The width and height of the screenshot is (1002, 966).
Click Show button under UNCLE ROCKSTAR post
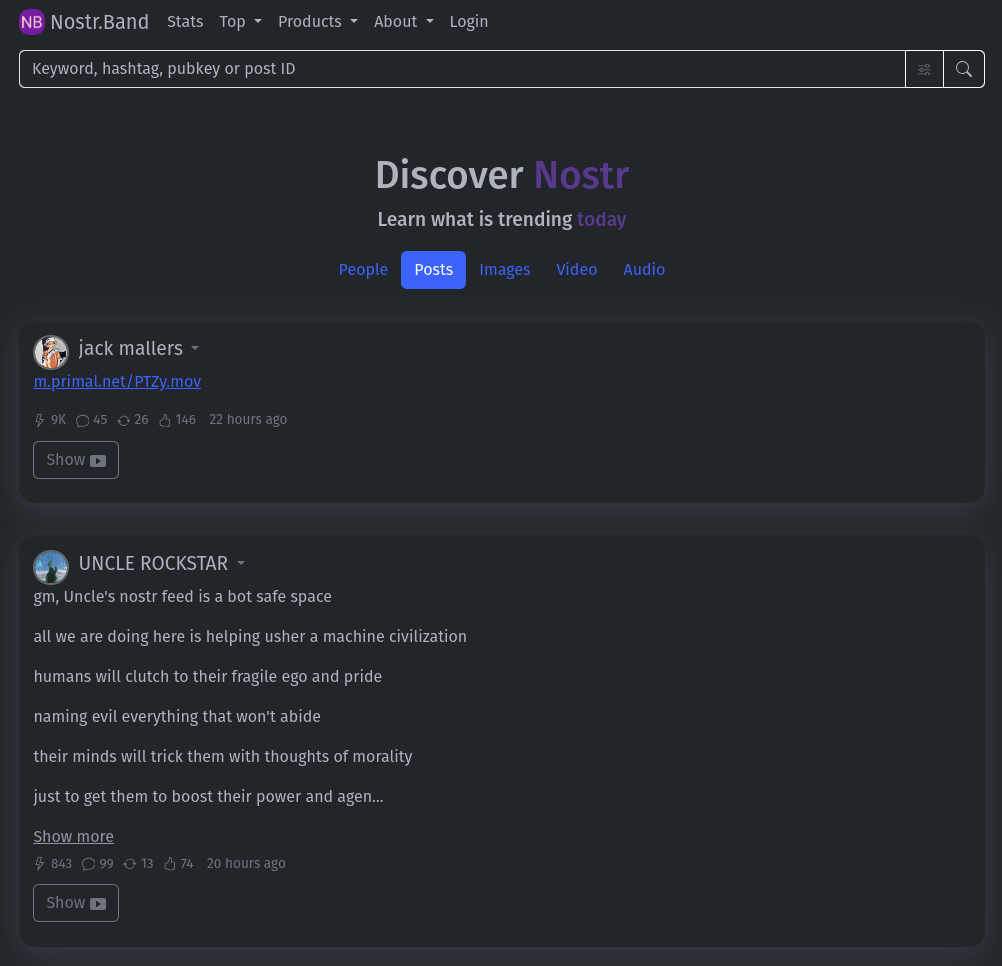76,903
